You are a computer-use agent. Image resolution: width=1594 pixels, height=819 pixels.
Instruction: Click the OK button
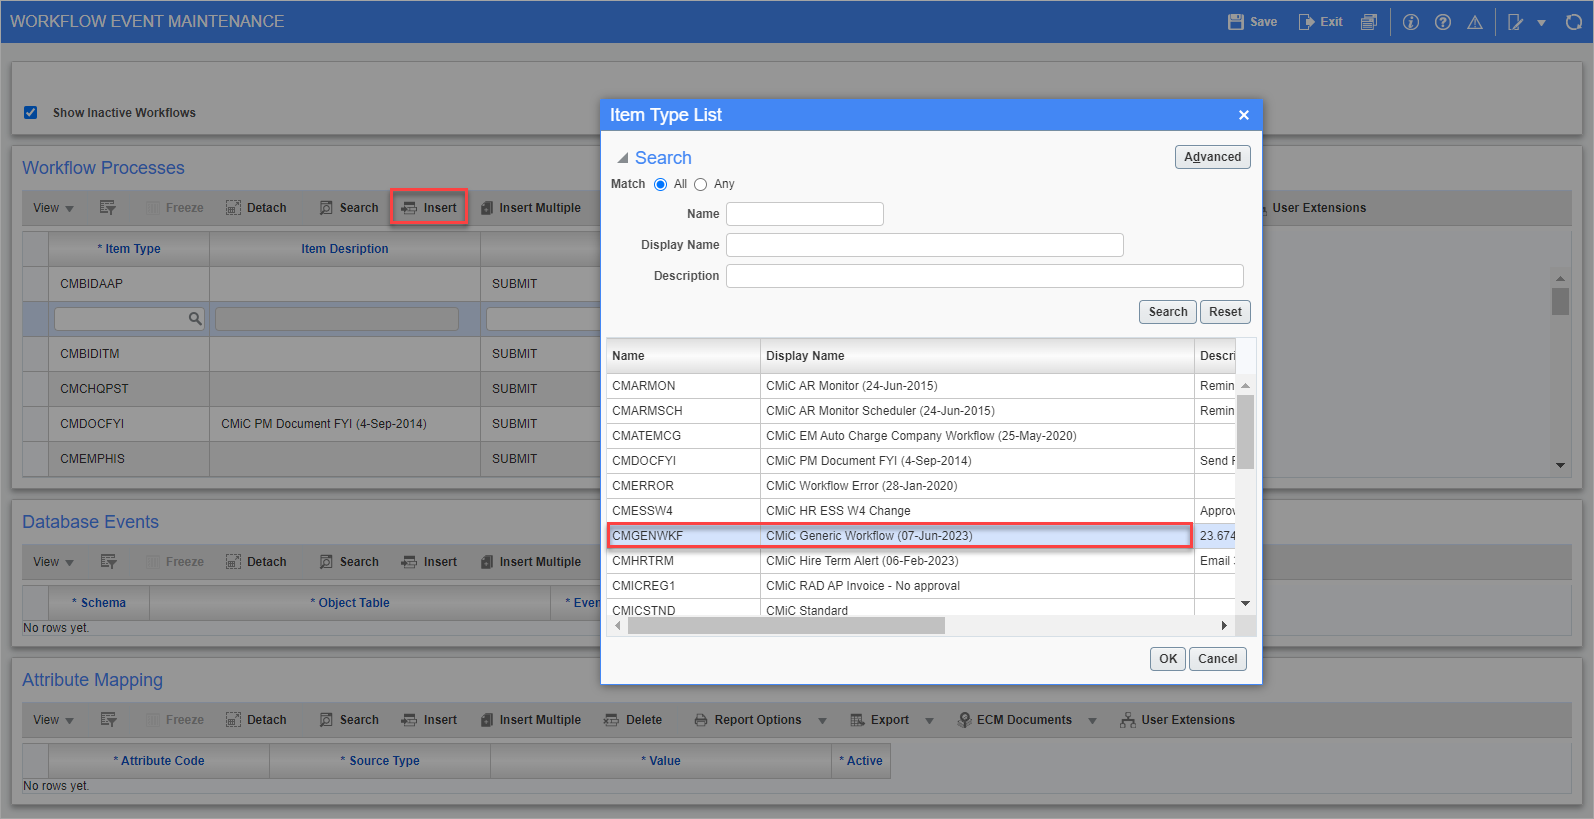[x=1168, y=659]
